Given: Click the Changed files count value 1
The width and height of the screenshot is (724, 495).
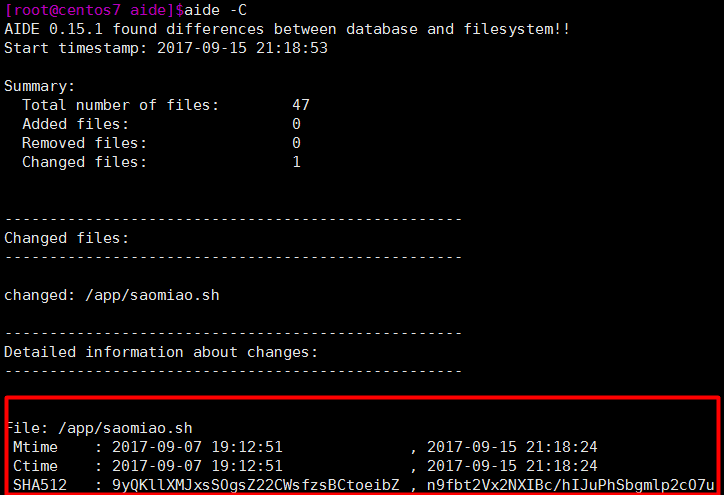Looking at the screenshot, I should point(296,162).
